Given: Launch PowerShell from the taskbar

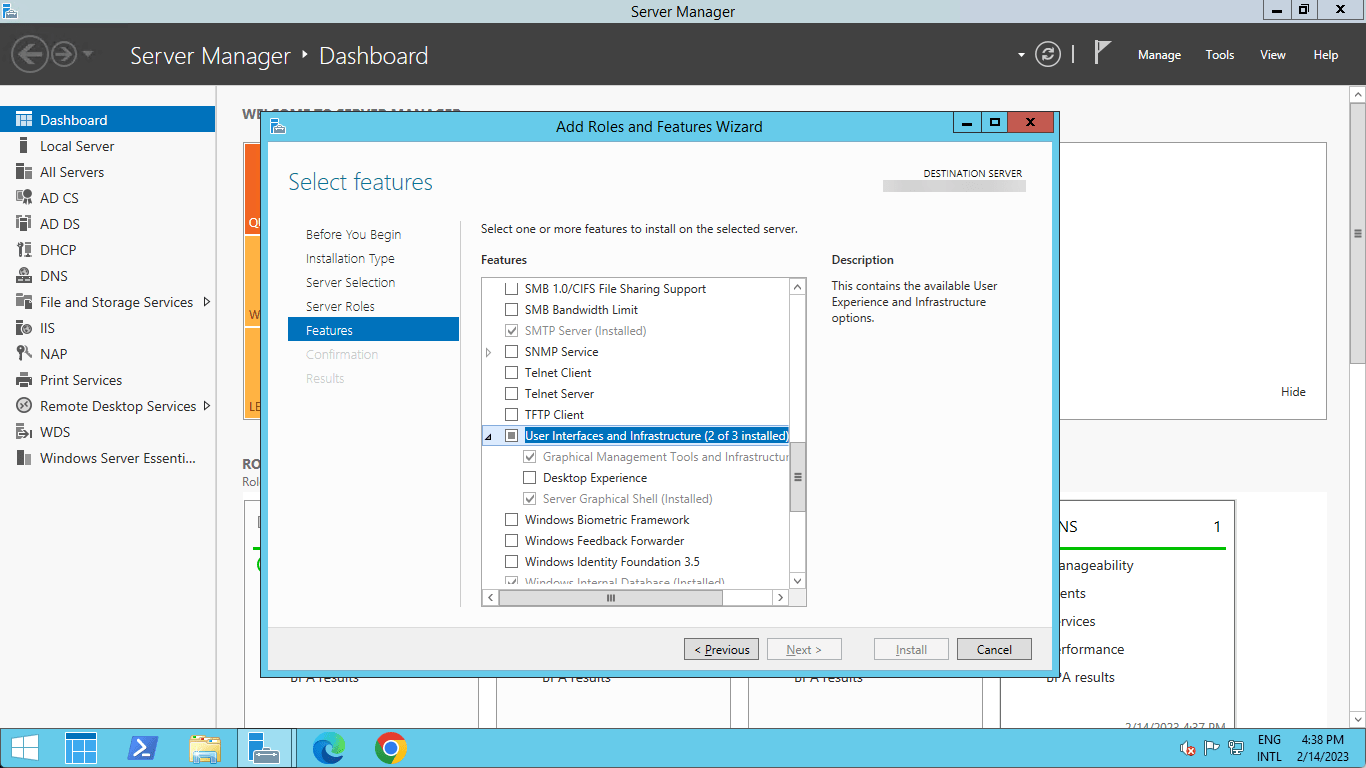Looking at the screenshot, I should (143, 747).
